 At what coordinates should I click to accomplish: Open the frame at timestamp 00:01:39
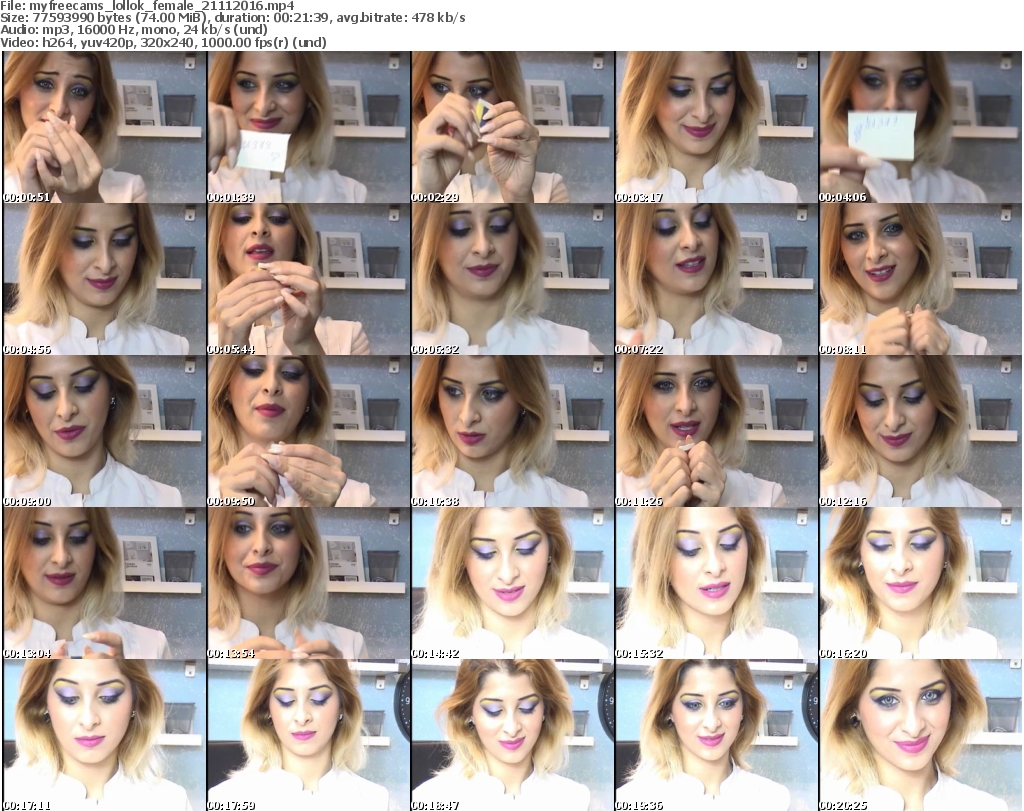309,127
